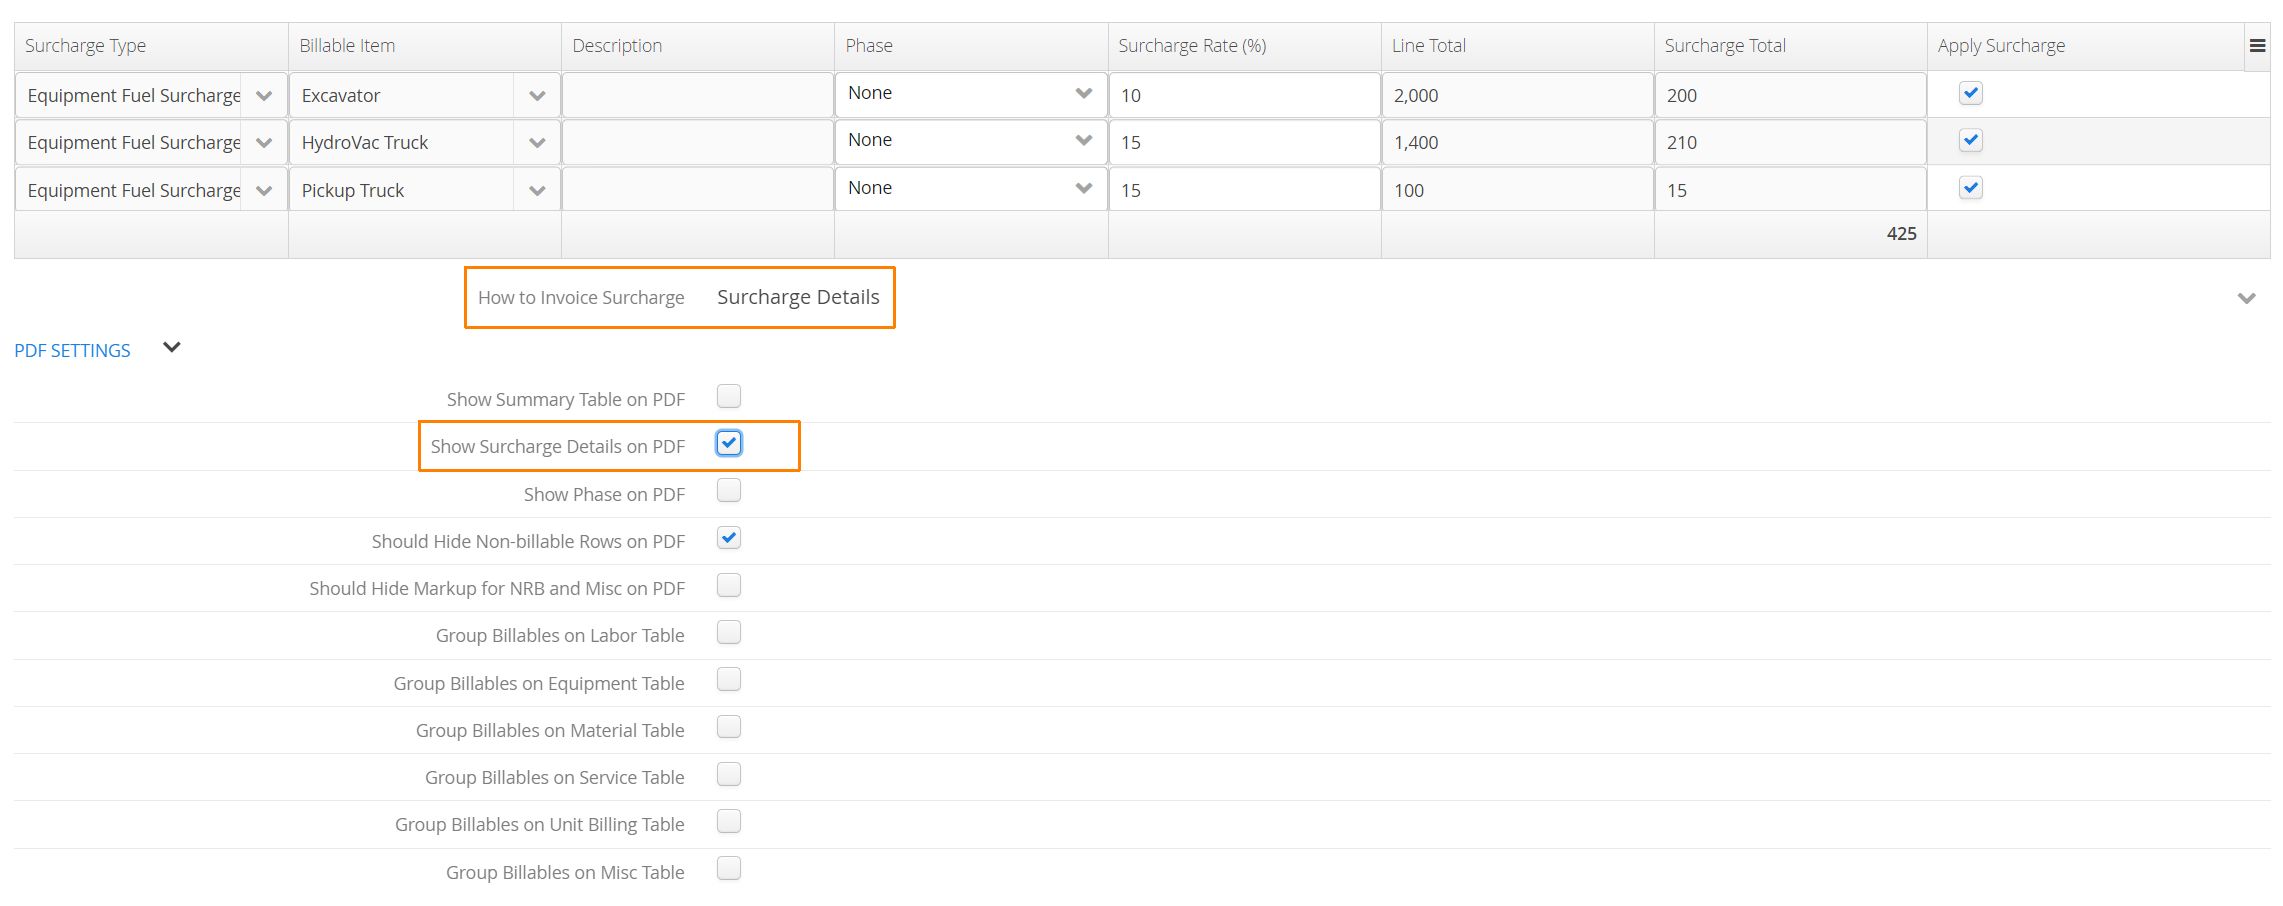Click Description field in Excavator row
Image resolution: width=2283 pixels, height=906 pixels.
coord(698,96)
